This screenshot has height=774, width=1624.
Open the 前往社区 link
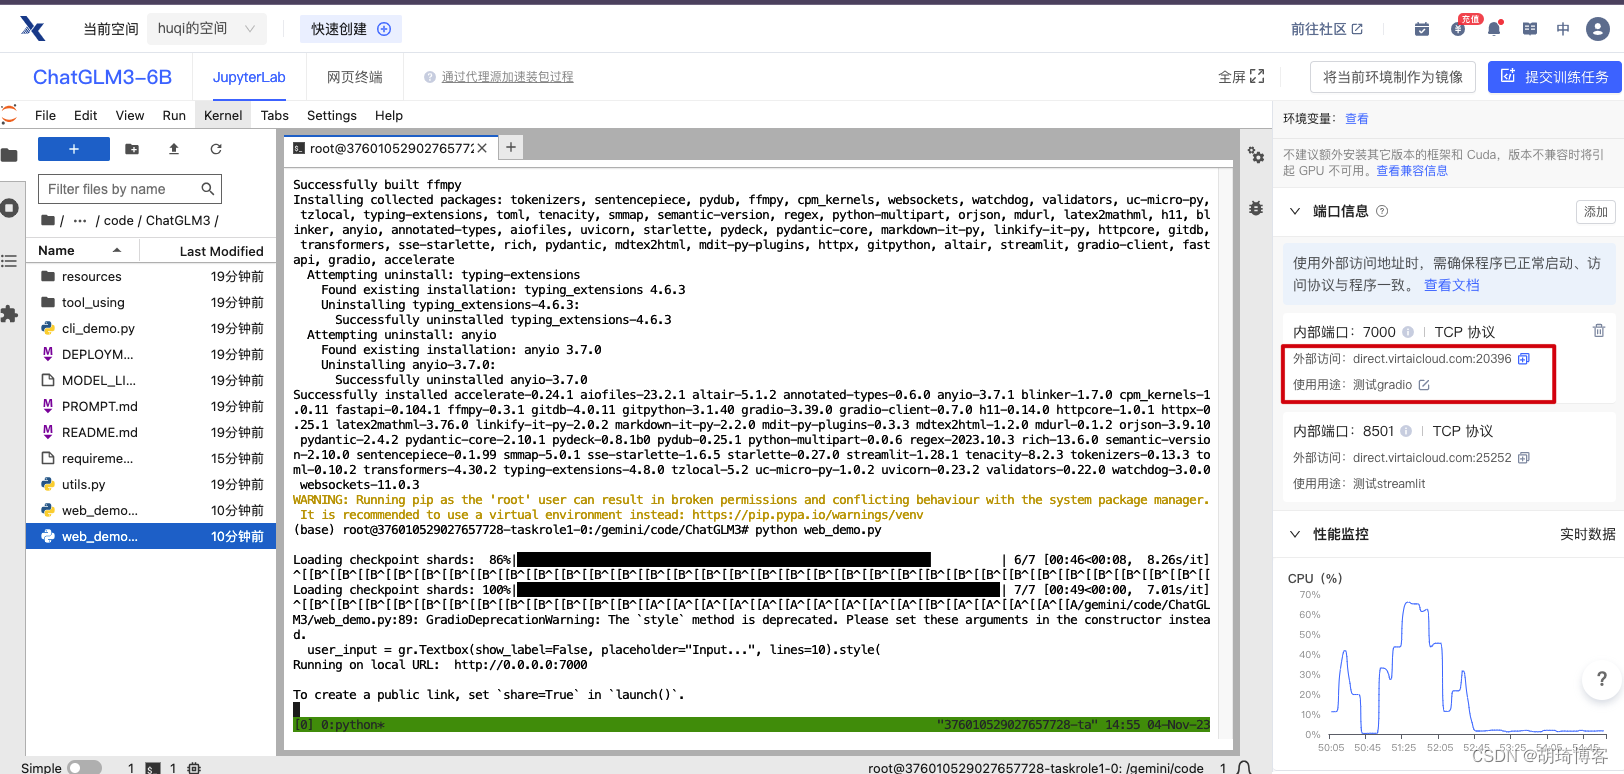point(1327,29)
